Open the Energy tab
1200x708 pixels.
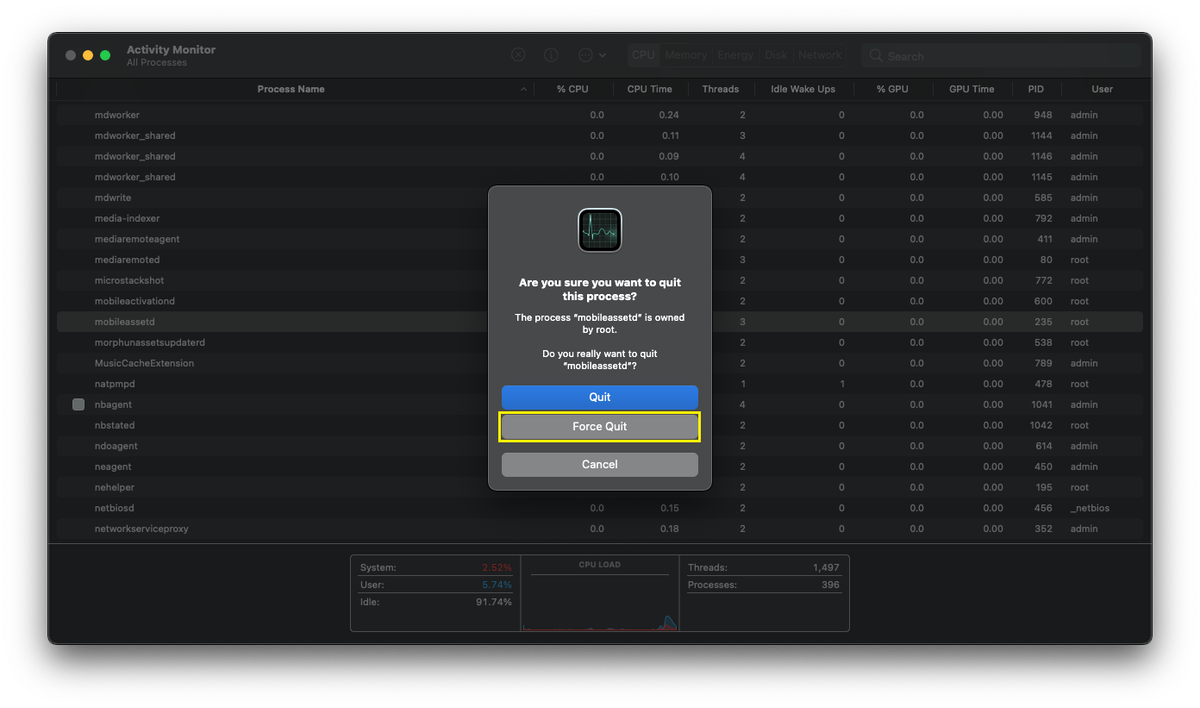click(735, 54)
